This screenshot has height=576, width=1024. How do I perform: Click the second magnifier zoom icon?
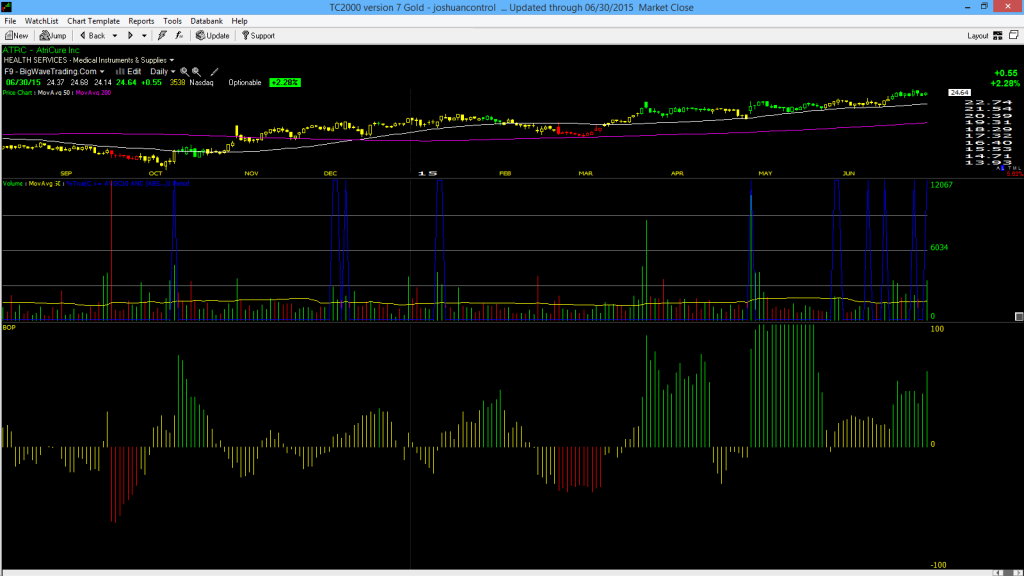[196, 72]
